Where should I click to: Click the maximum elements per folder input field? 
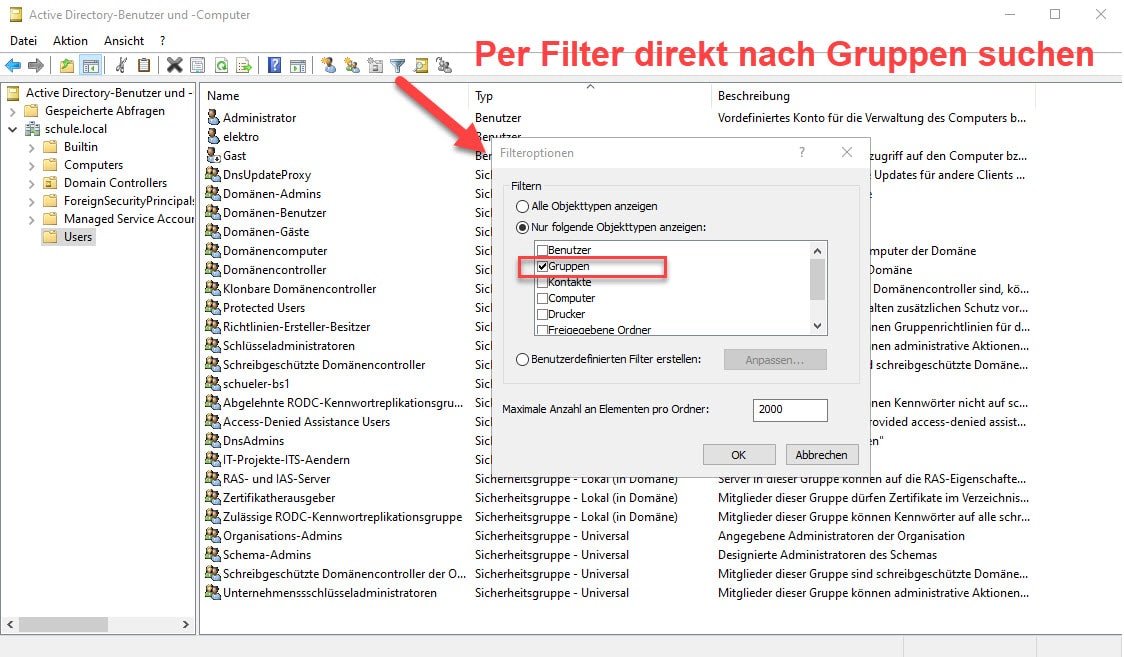tap(790, 410)
